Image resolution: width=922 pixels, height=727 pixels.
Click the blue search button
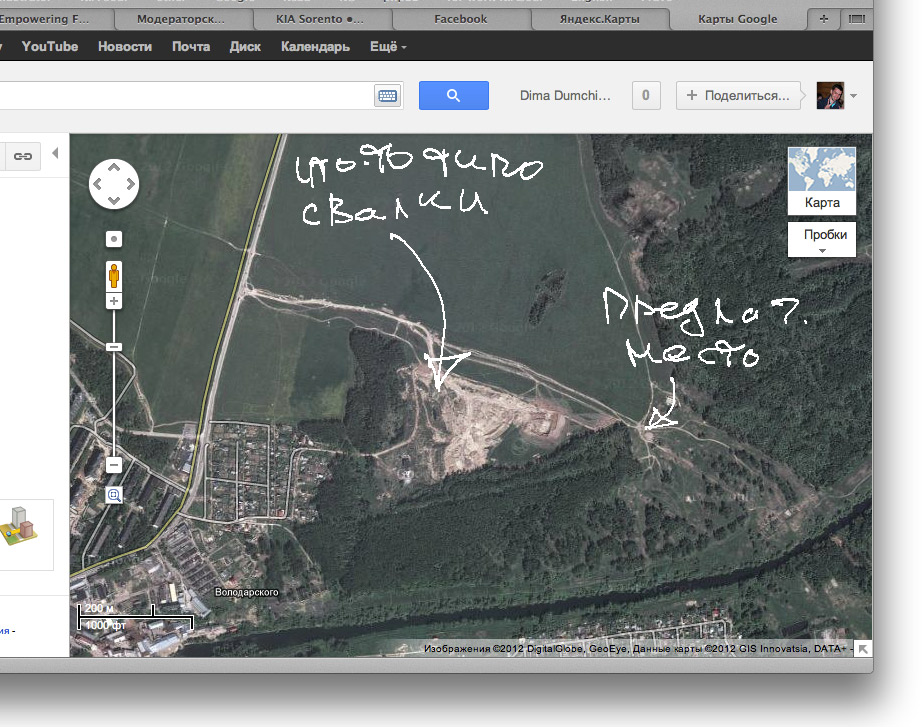pyautogui.click(x=453, y=95)
